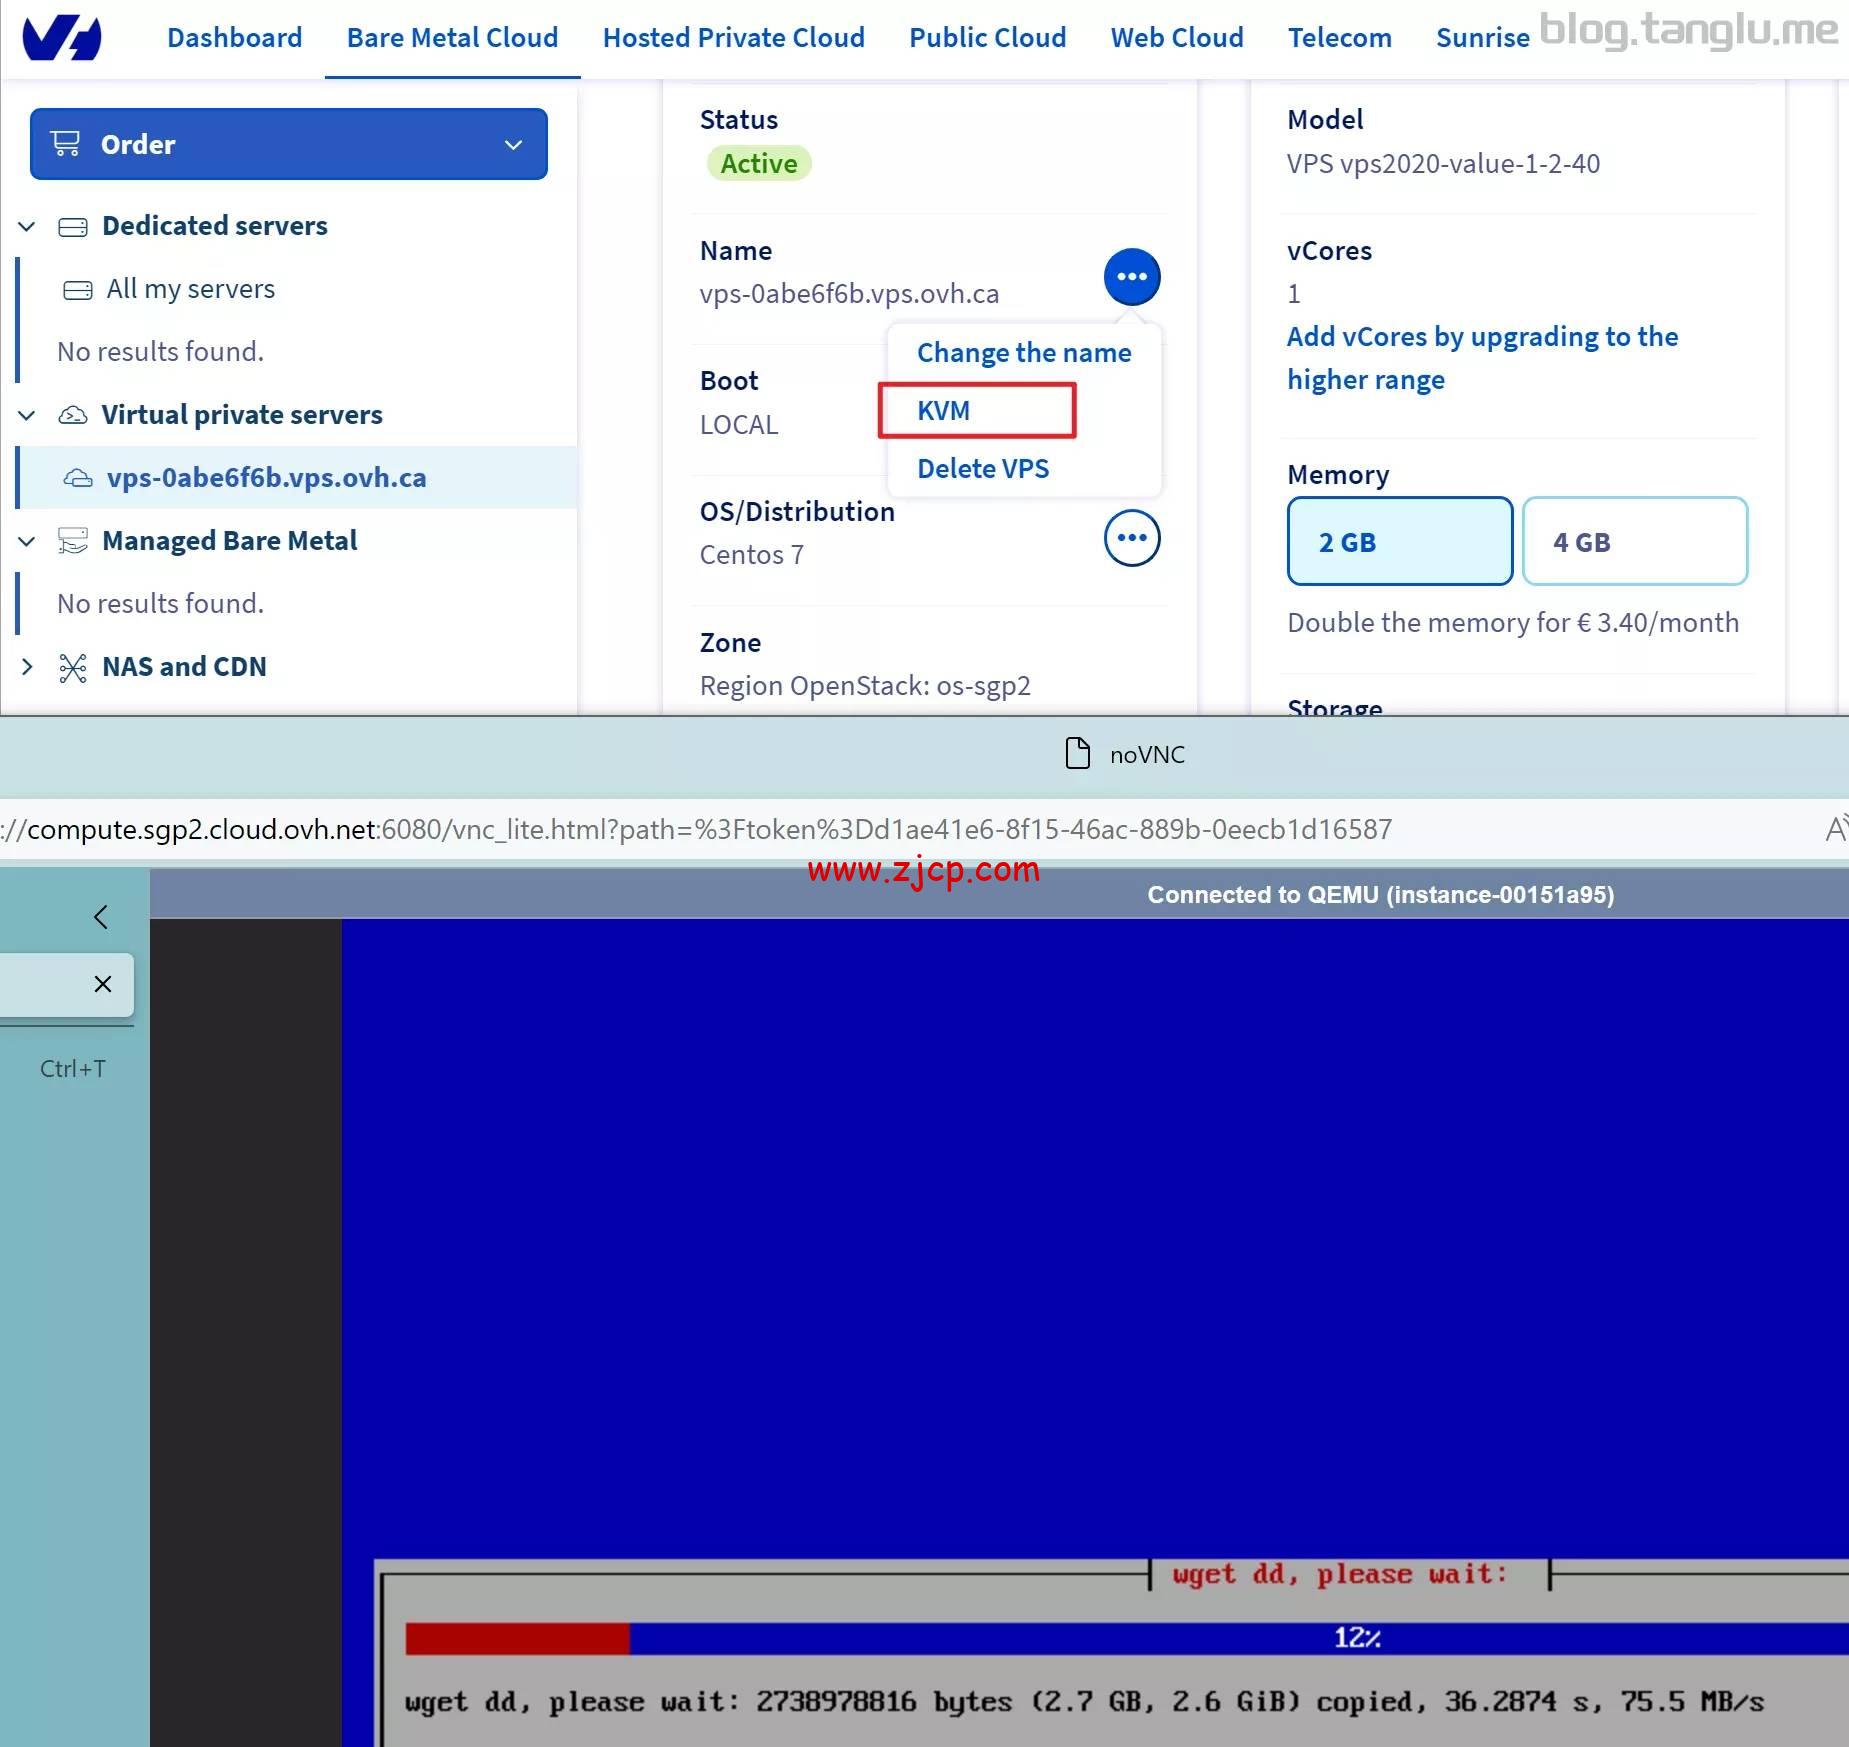
Task: Switch to the Public Cloud tab
Action: [987, 38]
